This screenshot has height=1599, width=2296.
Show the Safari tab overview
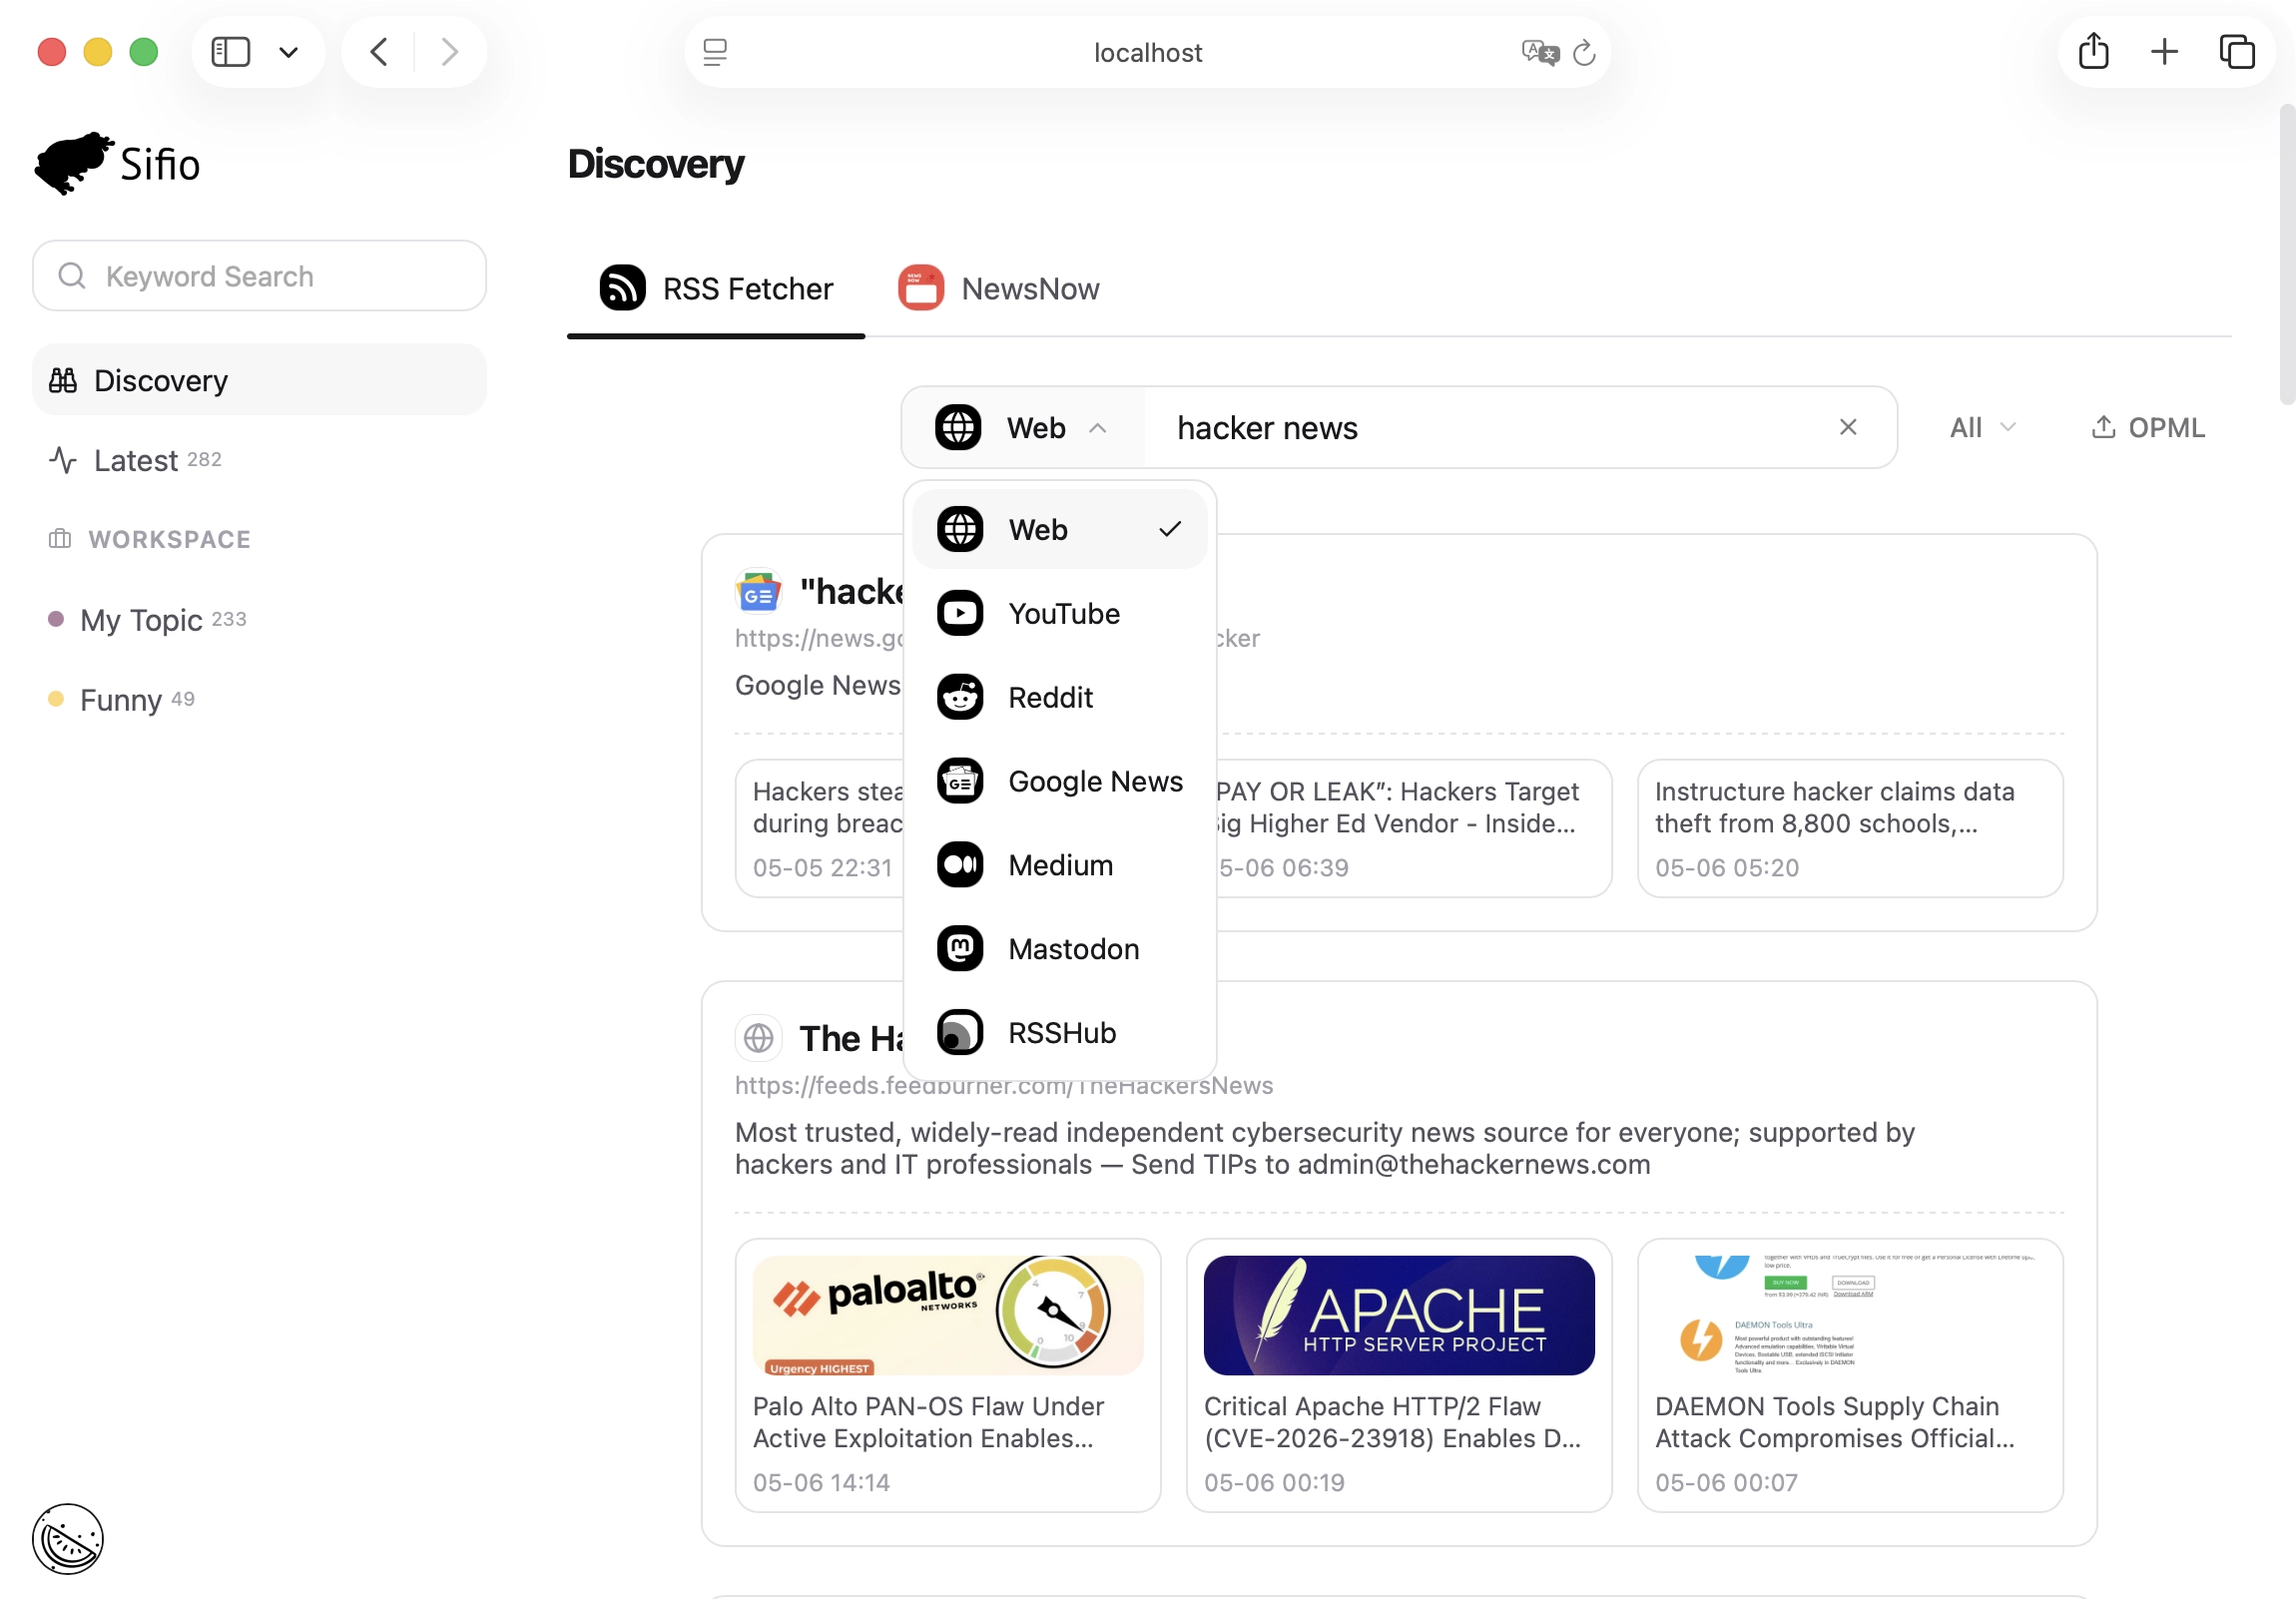click(2237, 52)
